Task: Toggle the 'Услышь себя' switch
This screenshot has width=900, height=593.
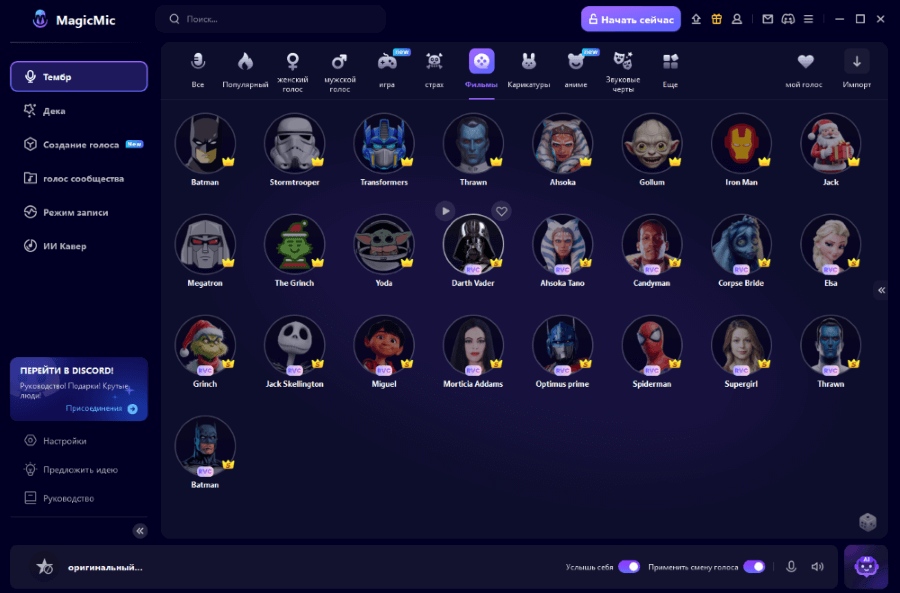Action: tap(628, 567)
